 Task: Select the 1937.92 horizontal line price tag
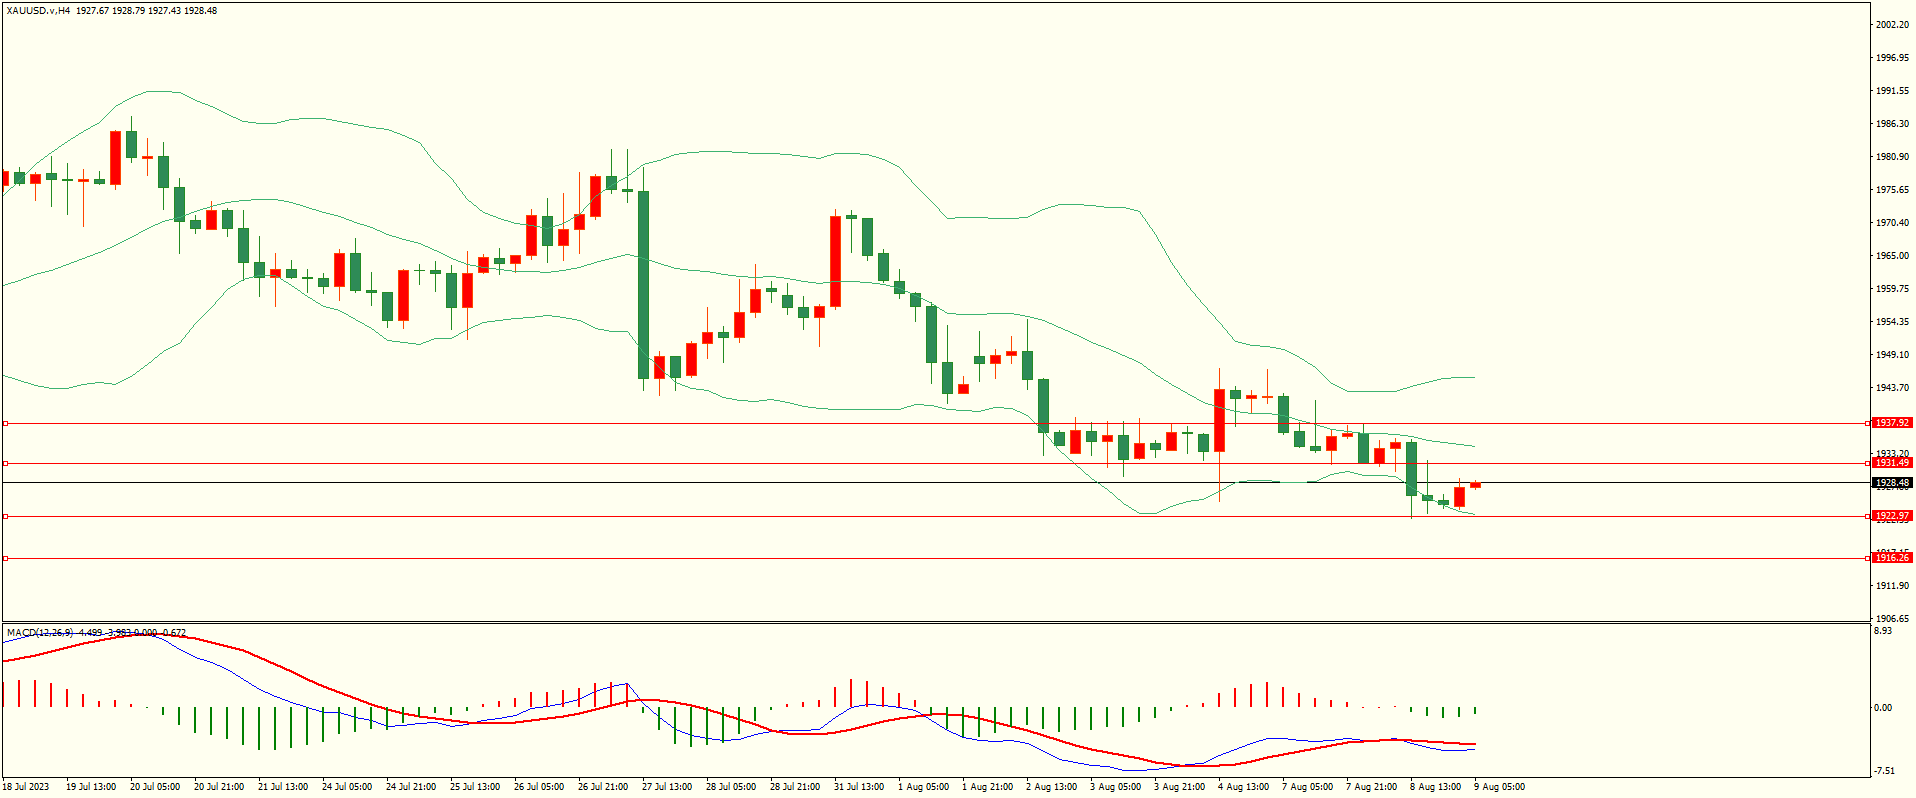pos(1891,423)
